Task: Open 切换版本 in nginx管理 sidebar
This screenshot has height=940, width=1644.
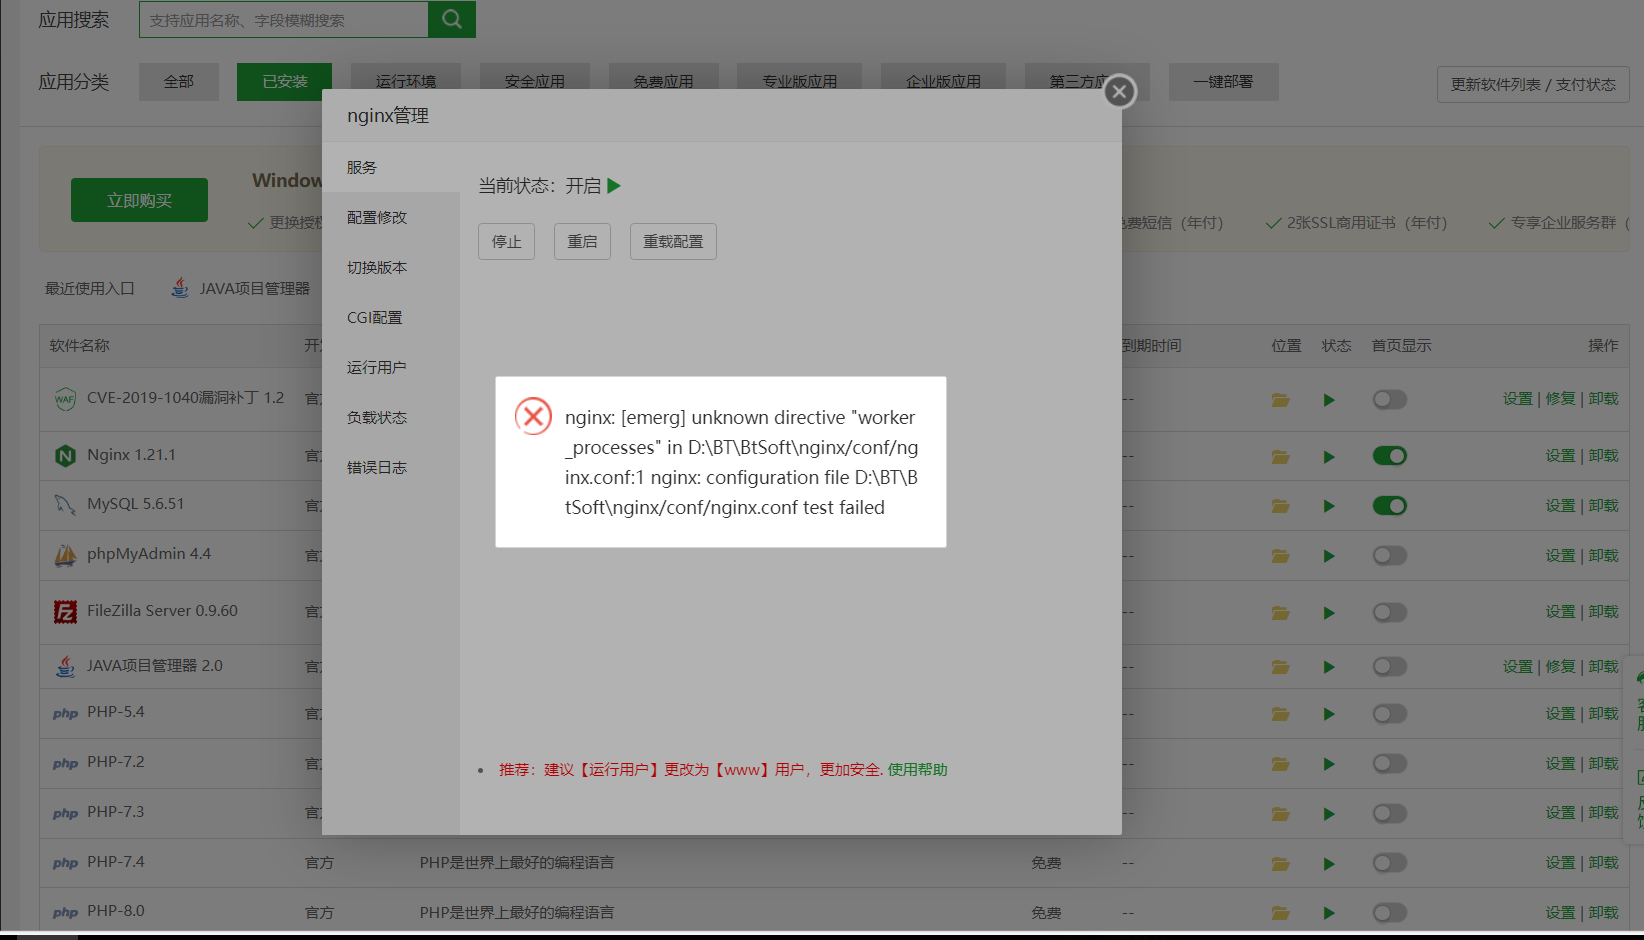Action: coord(391,267)
